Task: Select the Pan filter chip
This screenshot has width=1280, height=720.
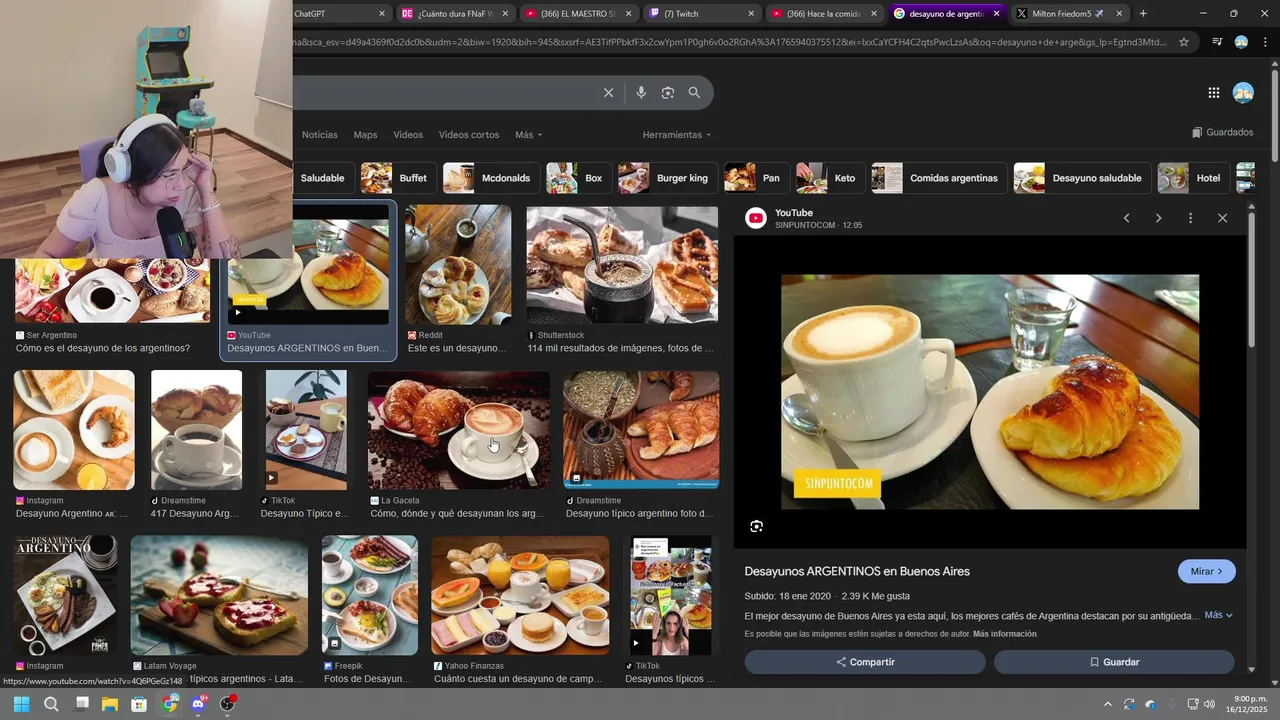Action: tap(756, 178)
